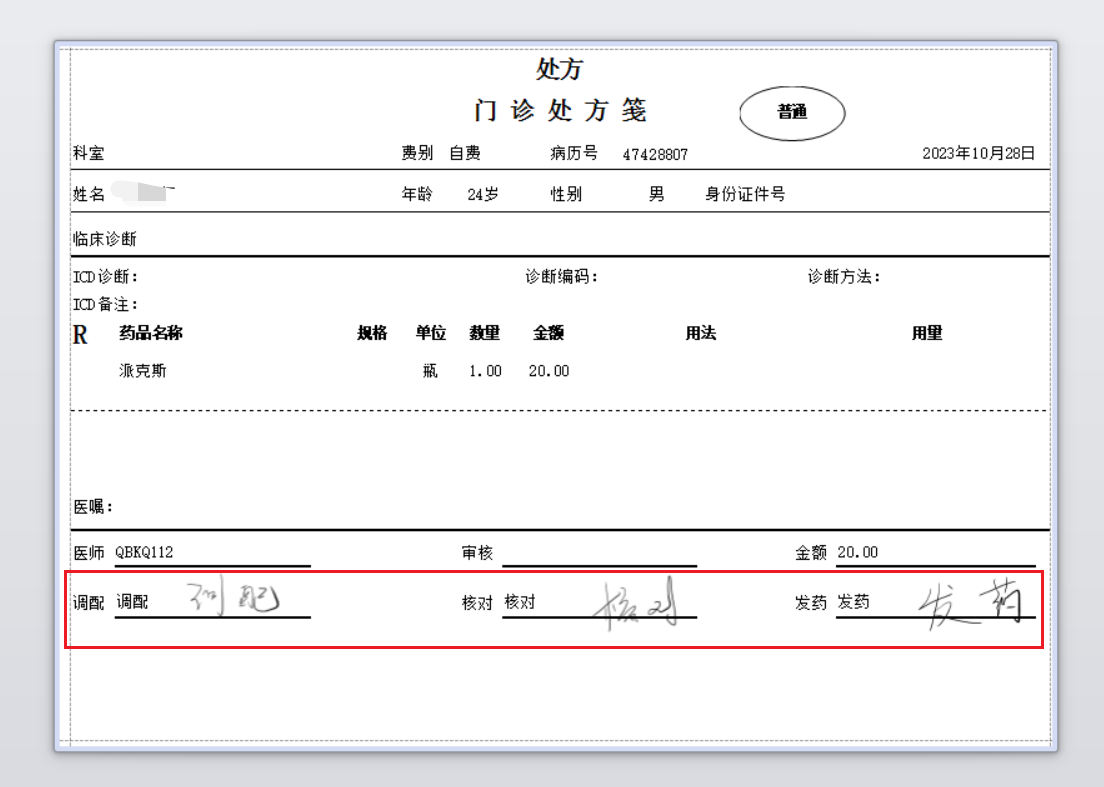
Task: Select the total 20.00 next to 金额 label
Action: 858,553
